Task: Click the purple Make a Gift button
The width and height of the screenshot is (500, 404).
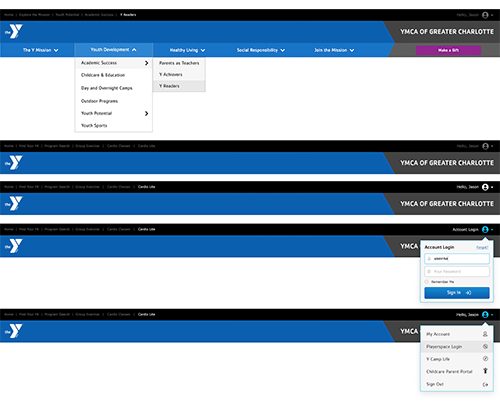Action: pyautogui.click(x=448, y=50)
